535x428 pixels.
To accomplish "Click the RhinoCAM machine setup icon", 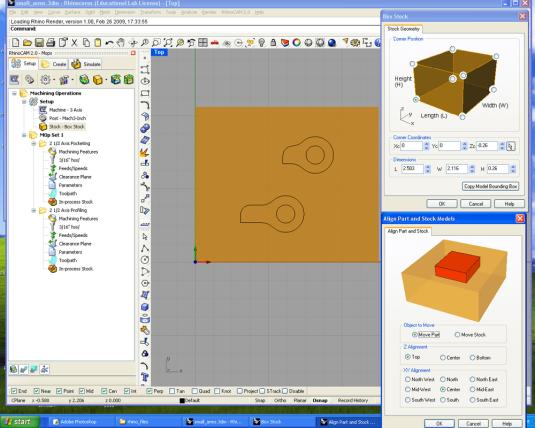I will pyautogui.click(x=14, y=80).
